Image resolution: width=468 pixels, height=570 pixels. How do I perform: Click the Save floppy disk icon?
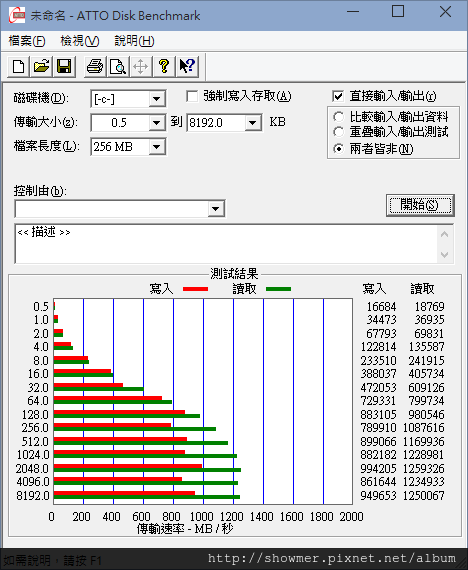[64, 67]
